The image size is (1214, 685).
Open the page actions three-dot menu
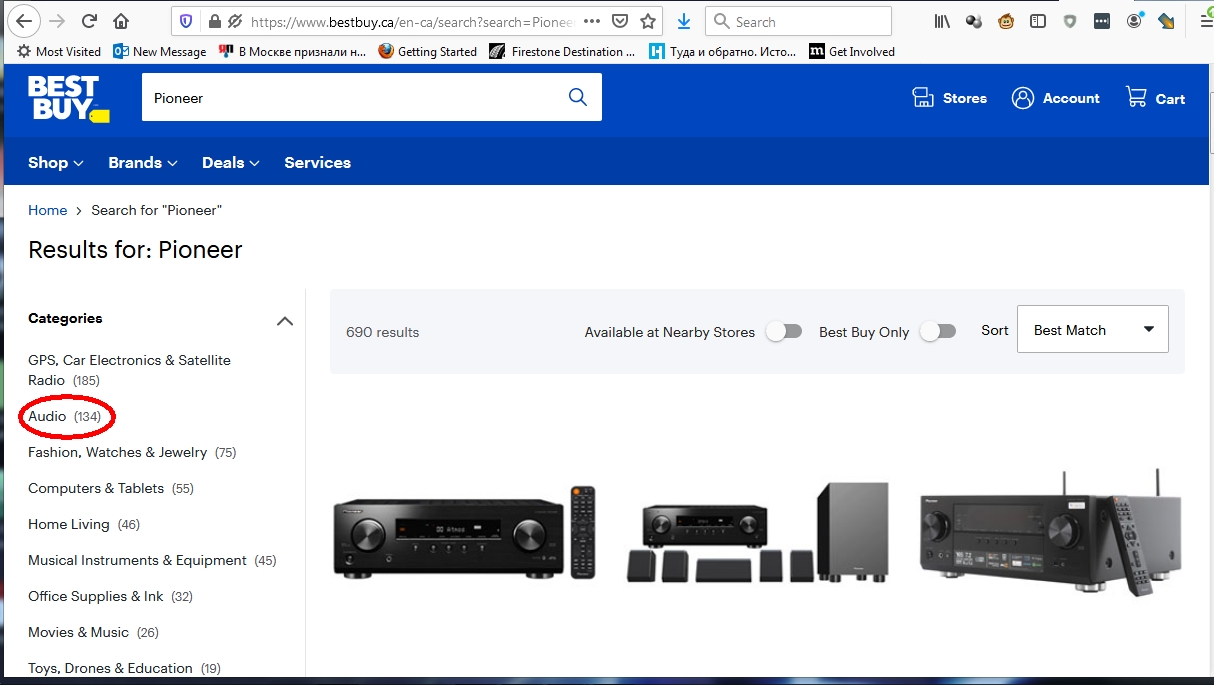[x=591, y=21]
